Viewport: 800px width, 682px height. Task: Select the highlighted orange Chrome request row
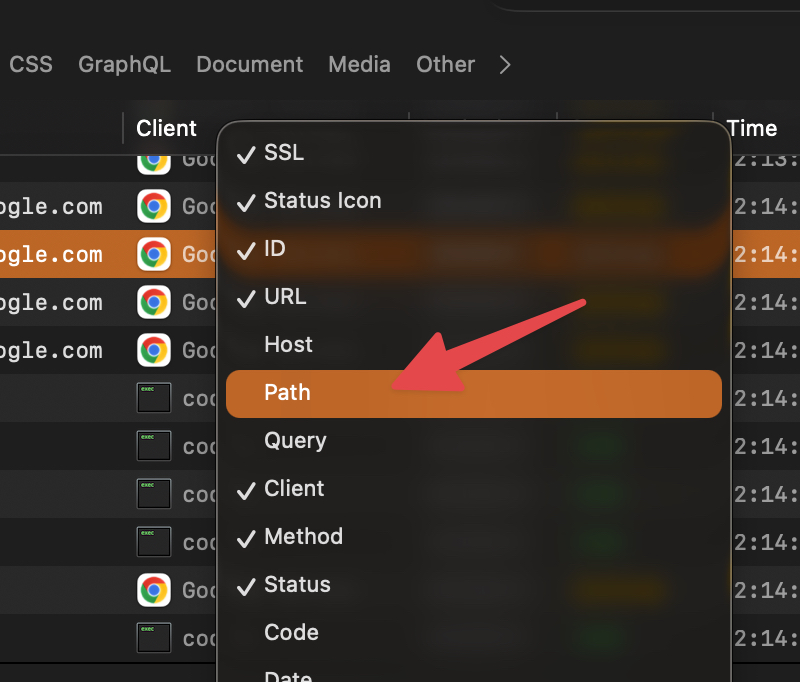click(x=107, y=254)
